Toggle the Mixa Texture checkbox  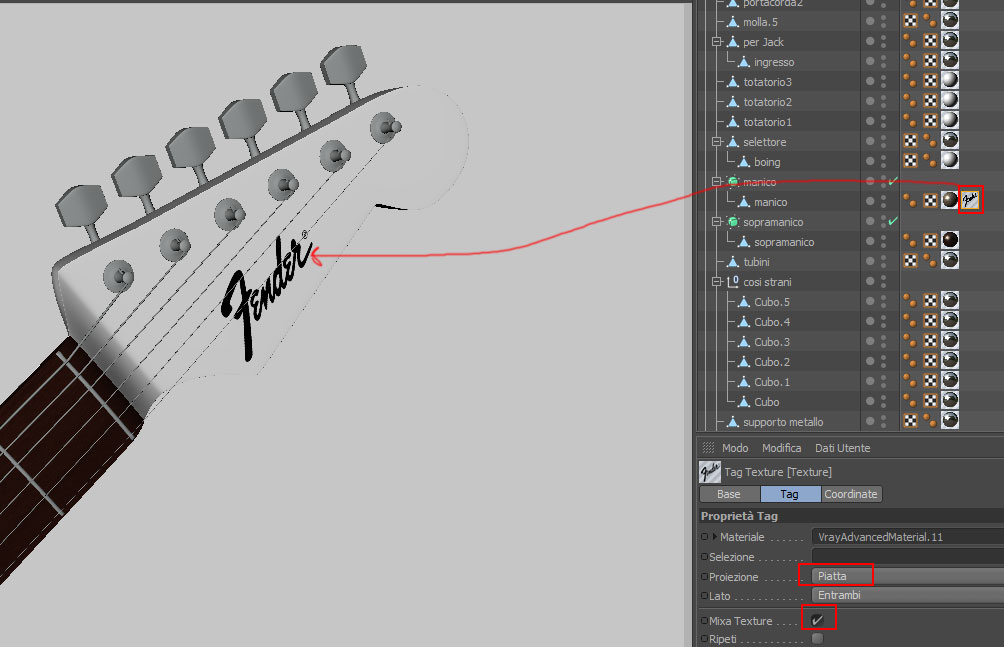817,620
